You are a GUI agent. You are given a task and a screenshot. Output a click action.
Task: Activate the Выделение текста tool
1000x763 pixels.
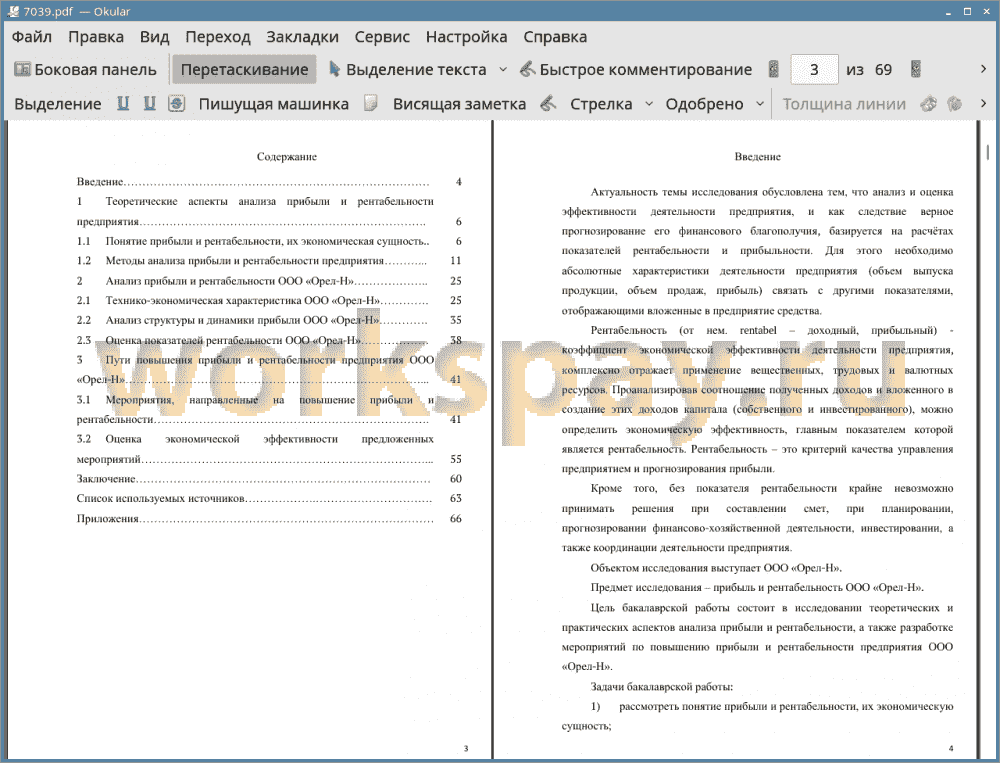(x=408, y=70)
